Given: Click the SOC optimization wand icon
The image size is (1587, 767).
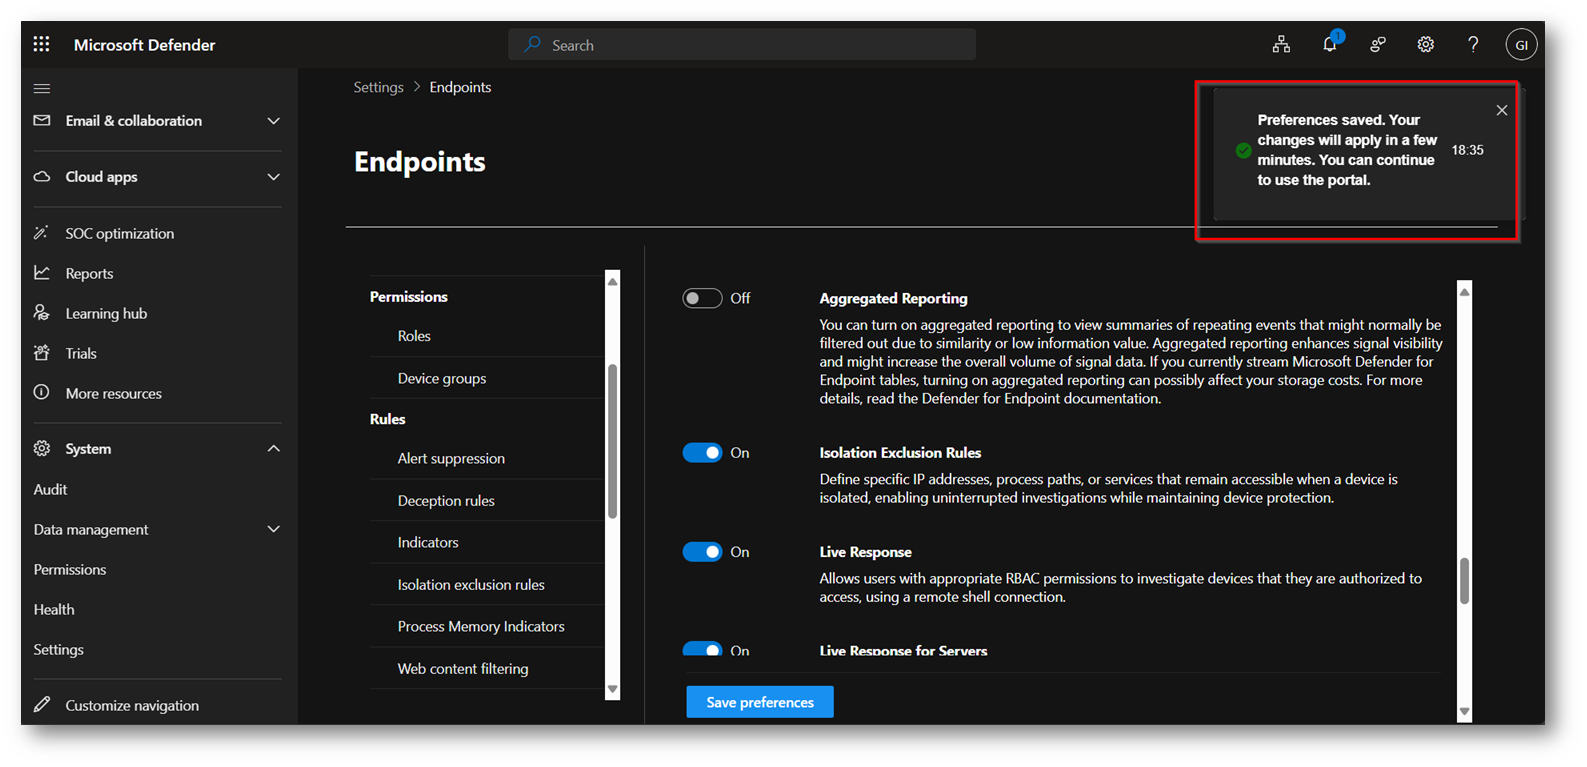Looking at the screenshot, I should tap(41, 233).
